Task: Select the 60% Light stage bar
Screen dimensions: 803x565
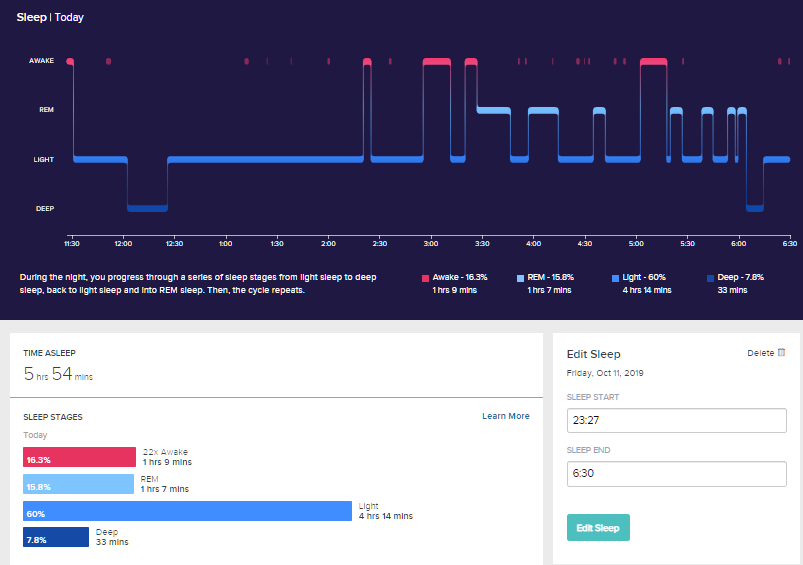Action: pyautogui.click(x=187, y=511)
